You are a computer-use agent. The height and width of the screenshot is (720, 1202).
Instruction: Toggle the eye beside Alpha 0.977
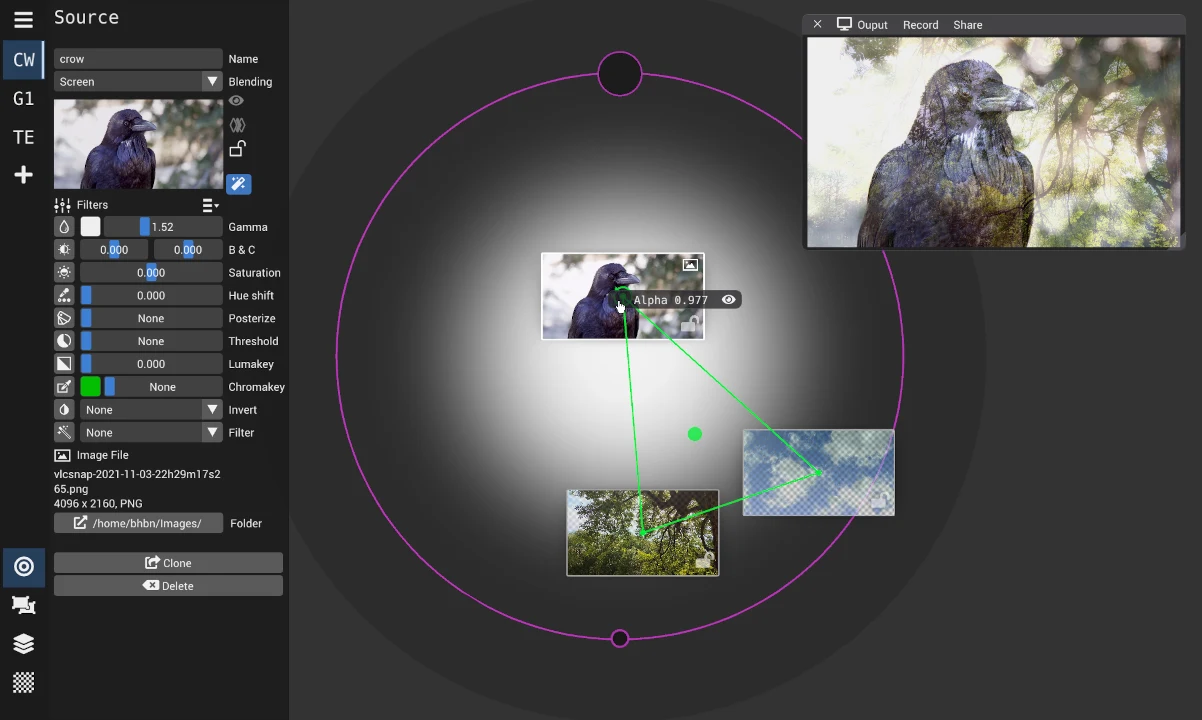(729, 300)
